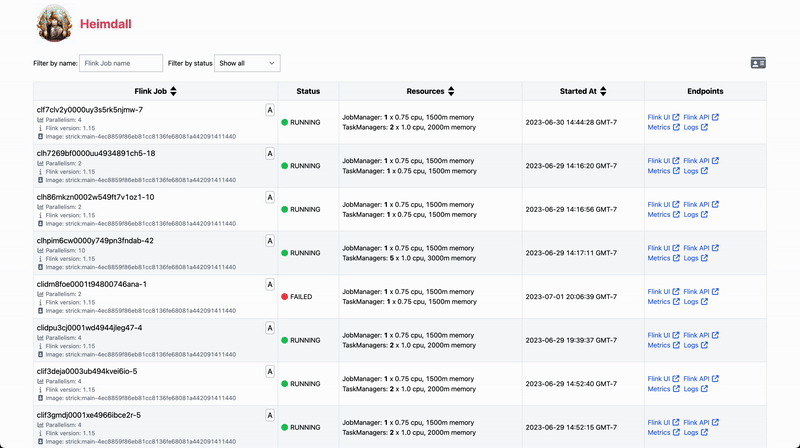Image resolution: width=800 pixels, height=448 pixels.
Task: Open Logs for failed job clidm8foe0001t94800746ana-1
Action: point(695,302)
